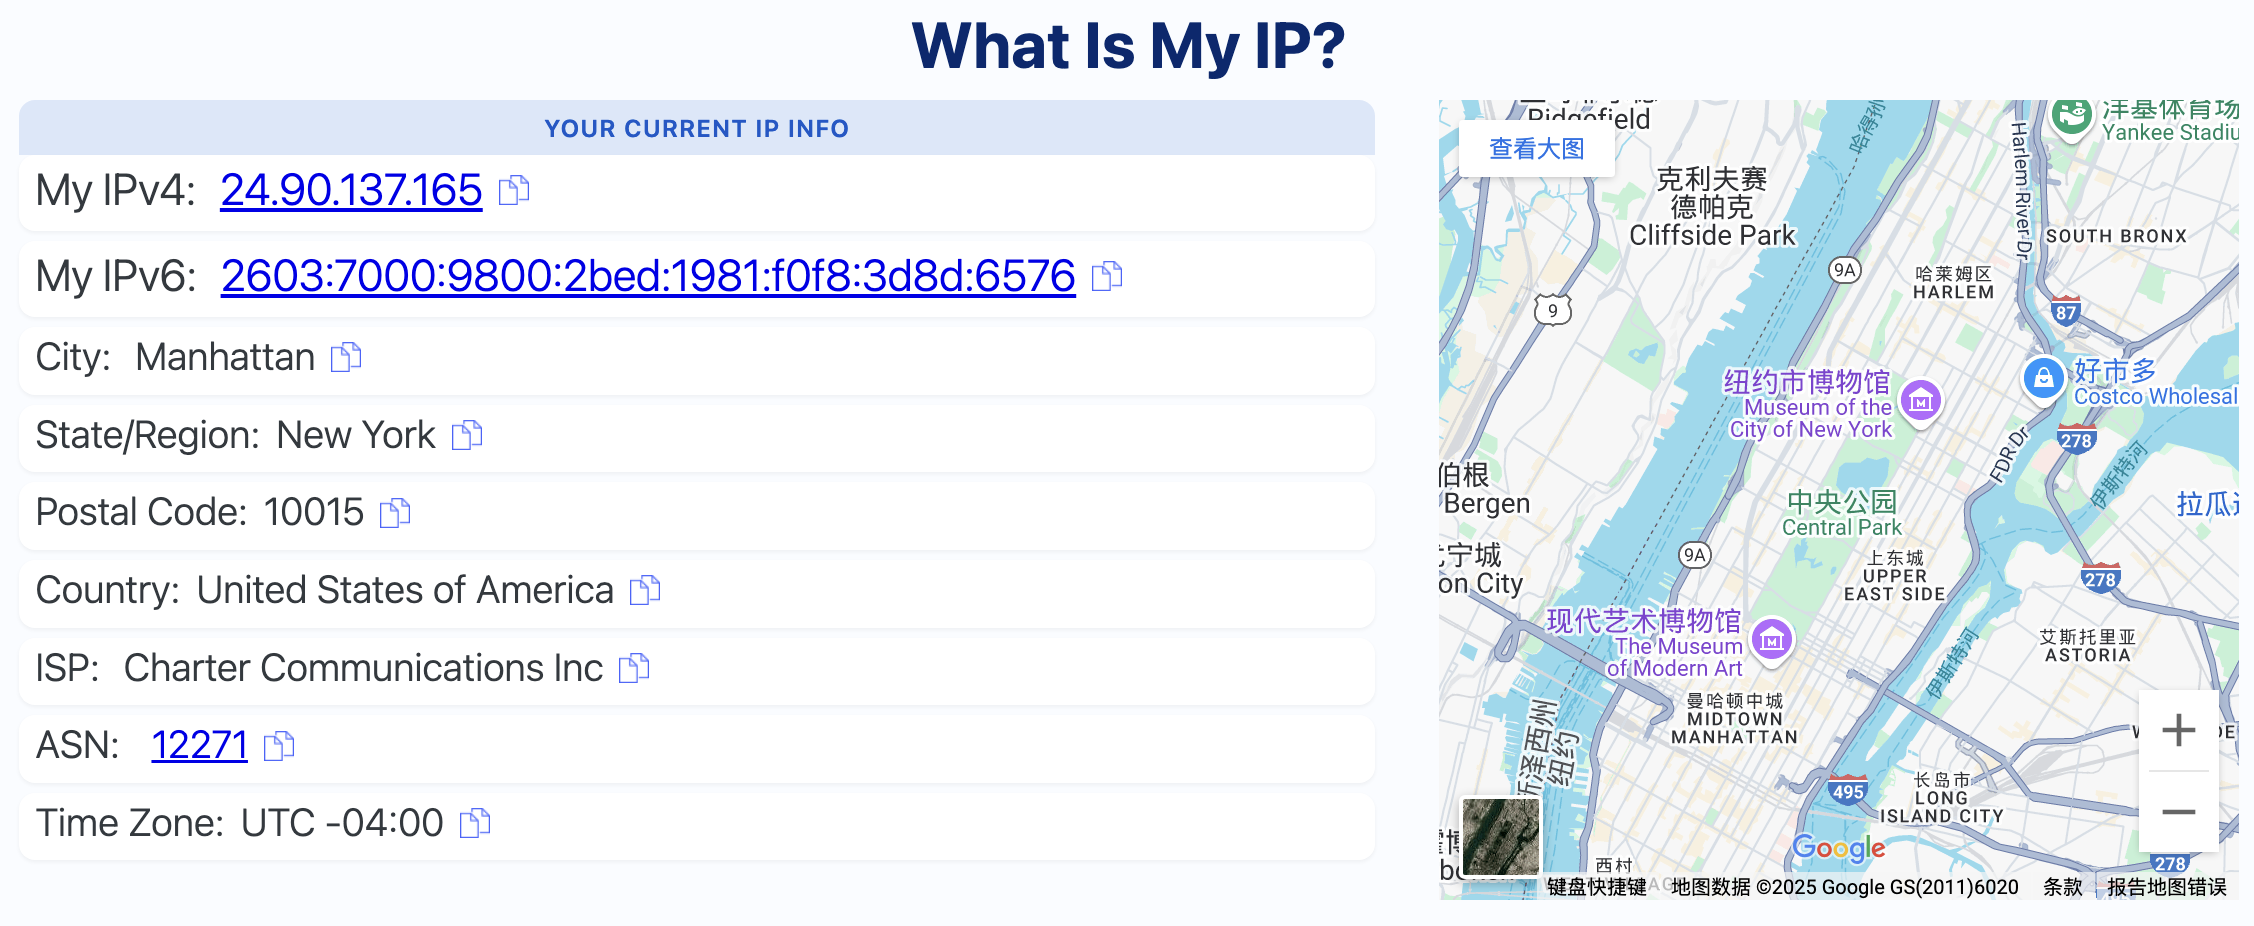Copy the IPv6 address with its copy icon

point(1106,276)
